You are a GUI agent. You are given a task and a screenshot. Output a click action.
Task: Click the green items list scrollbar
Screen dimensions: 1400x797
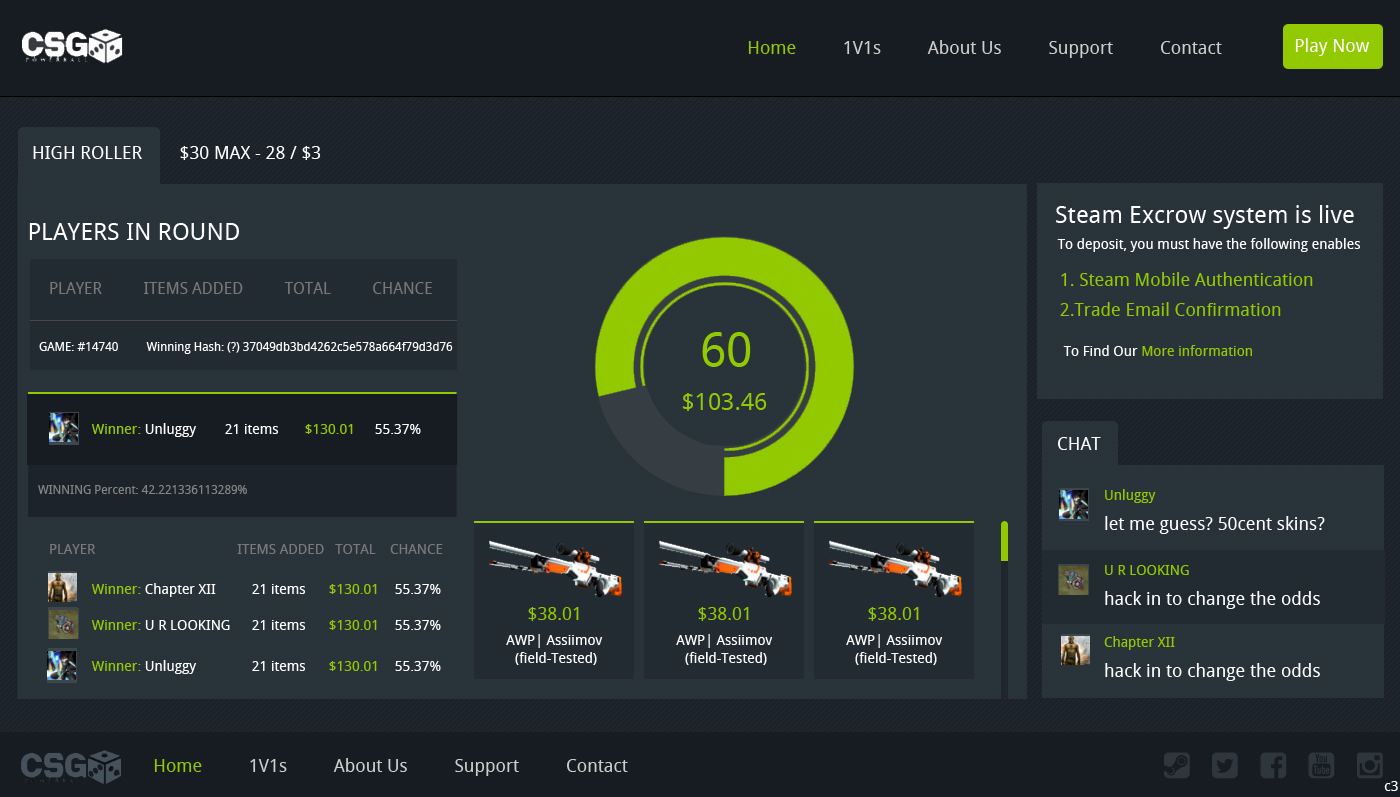pos(1004,541)
